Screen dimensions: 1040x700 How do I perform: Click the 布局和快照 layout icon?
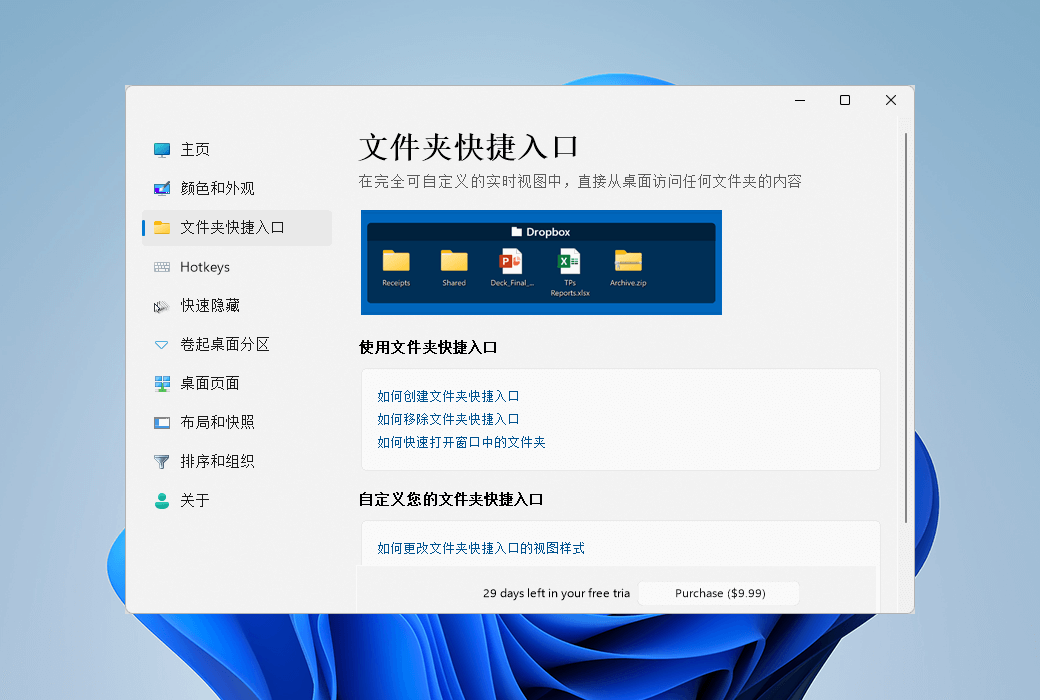pyautogui.click(x=162, y=423)
